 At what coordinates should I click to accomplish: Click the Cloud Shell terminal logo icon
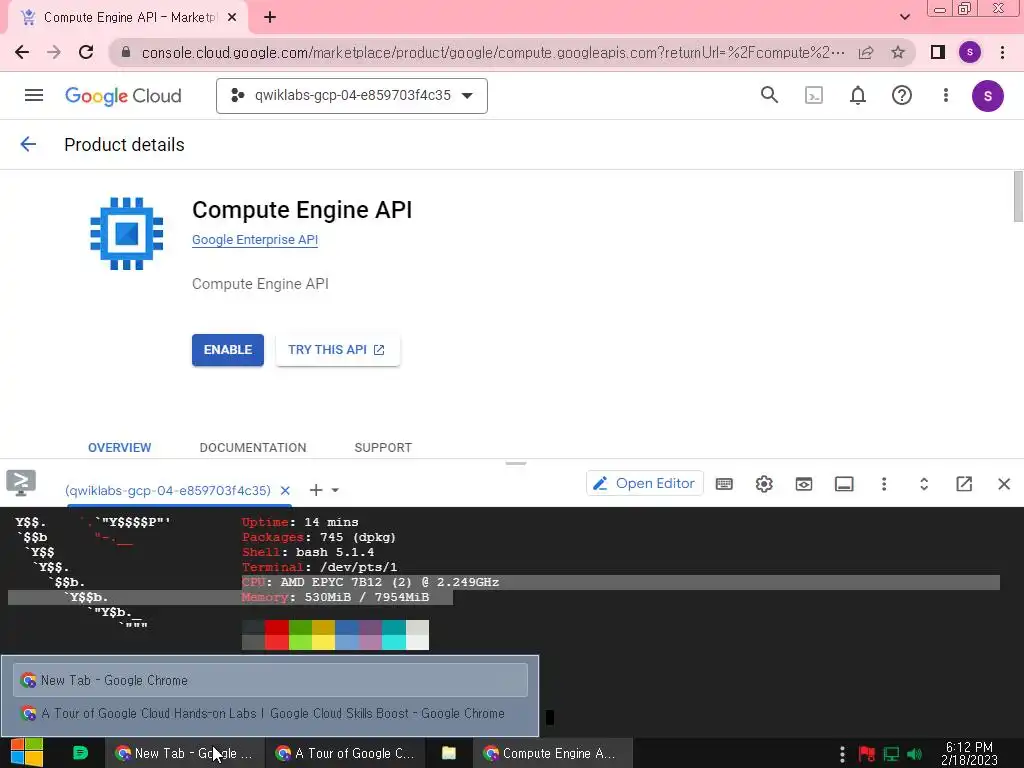(21, 483)
